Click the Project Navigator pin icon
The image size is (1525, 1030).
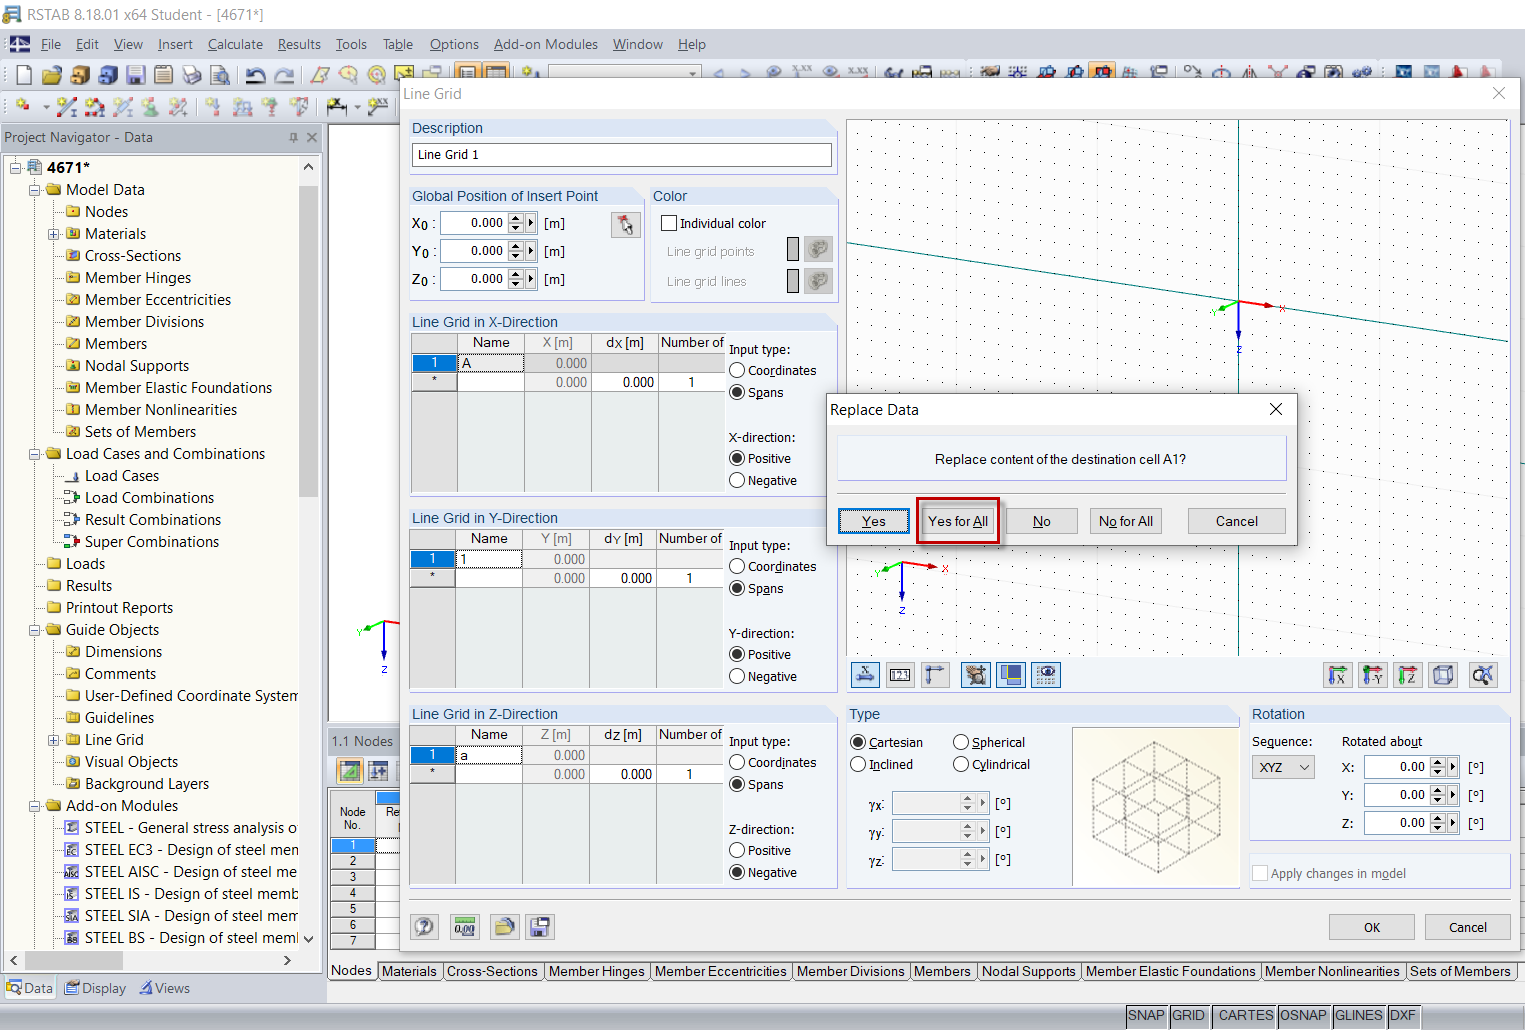pyautogui.click(x=293, y=137)
